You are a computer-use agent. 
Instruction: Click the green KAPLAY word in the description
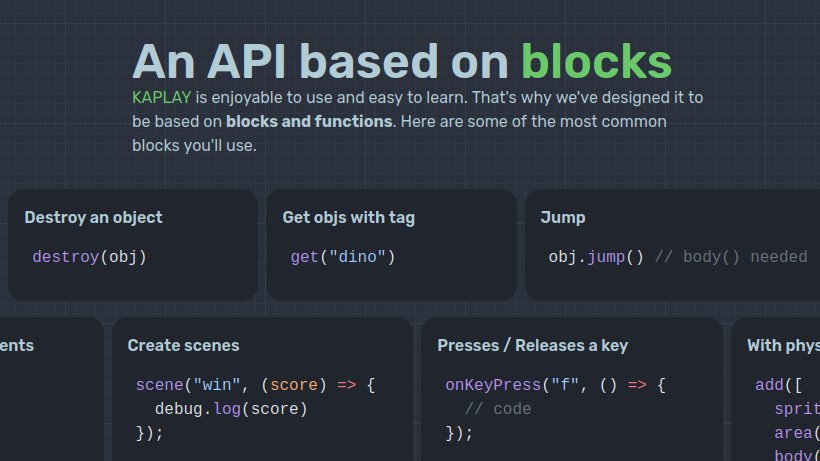click(161, 98)
